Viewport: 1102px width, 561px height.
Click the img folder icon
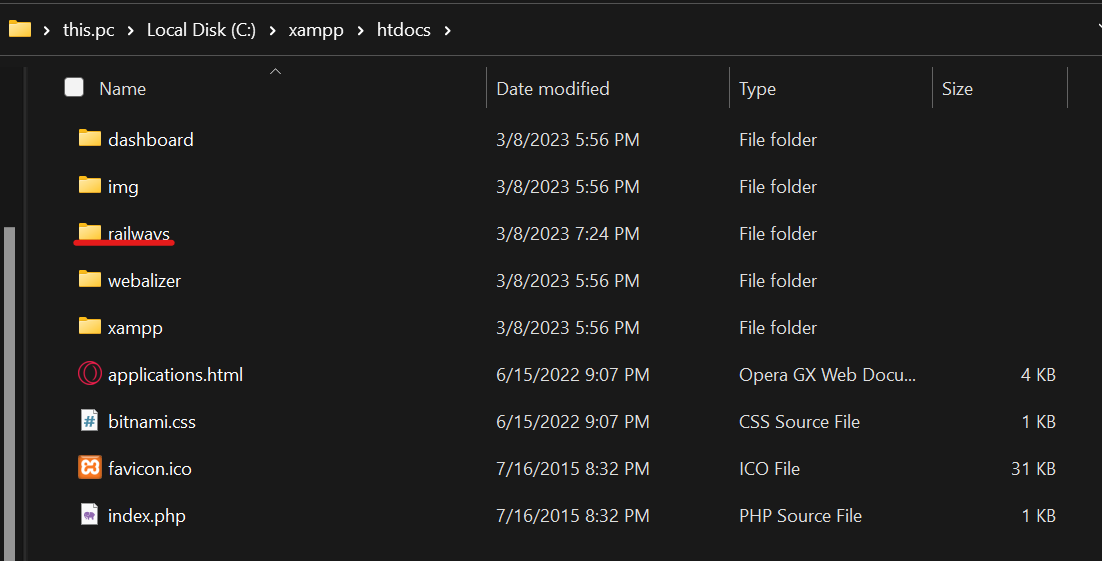click(89, 185)
